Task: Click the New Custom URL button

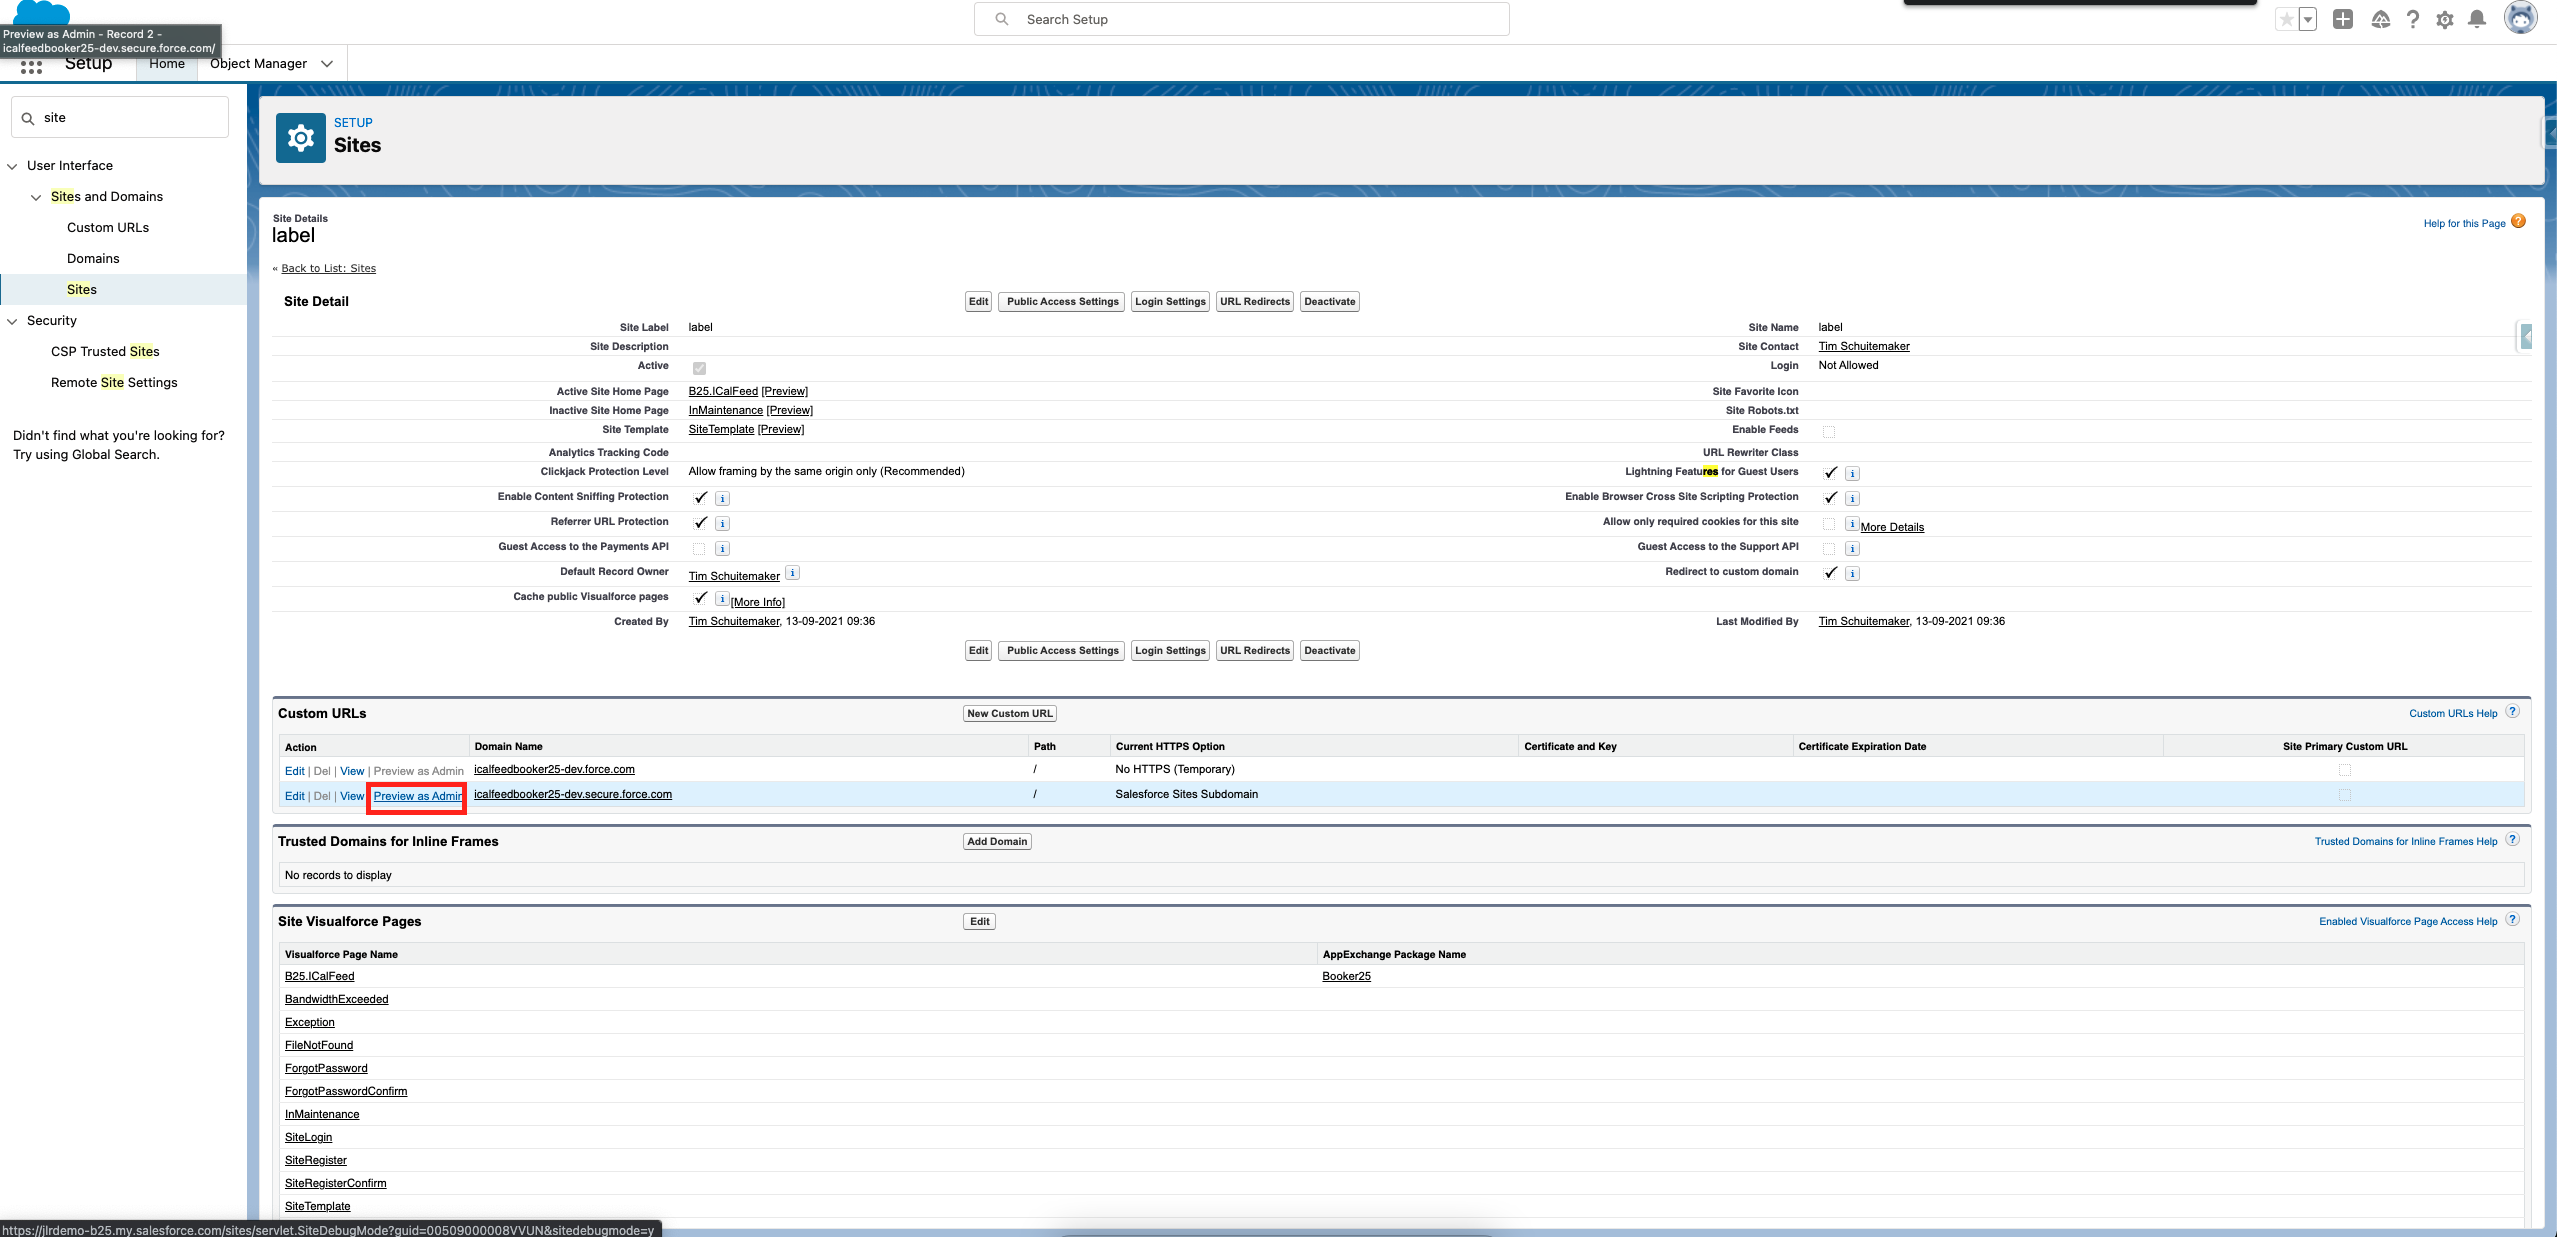Action: (x=1008, y=713)
